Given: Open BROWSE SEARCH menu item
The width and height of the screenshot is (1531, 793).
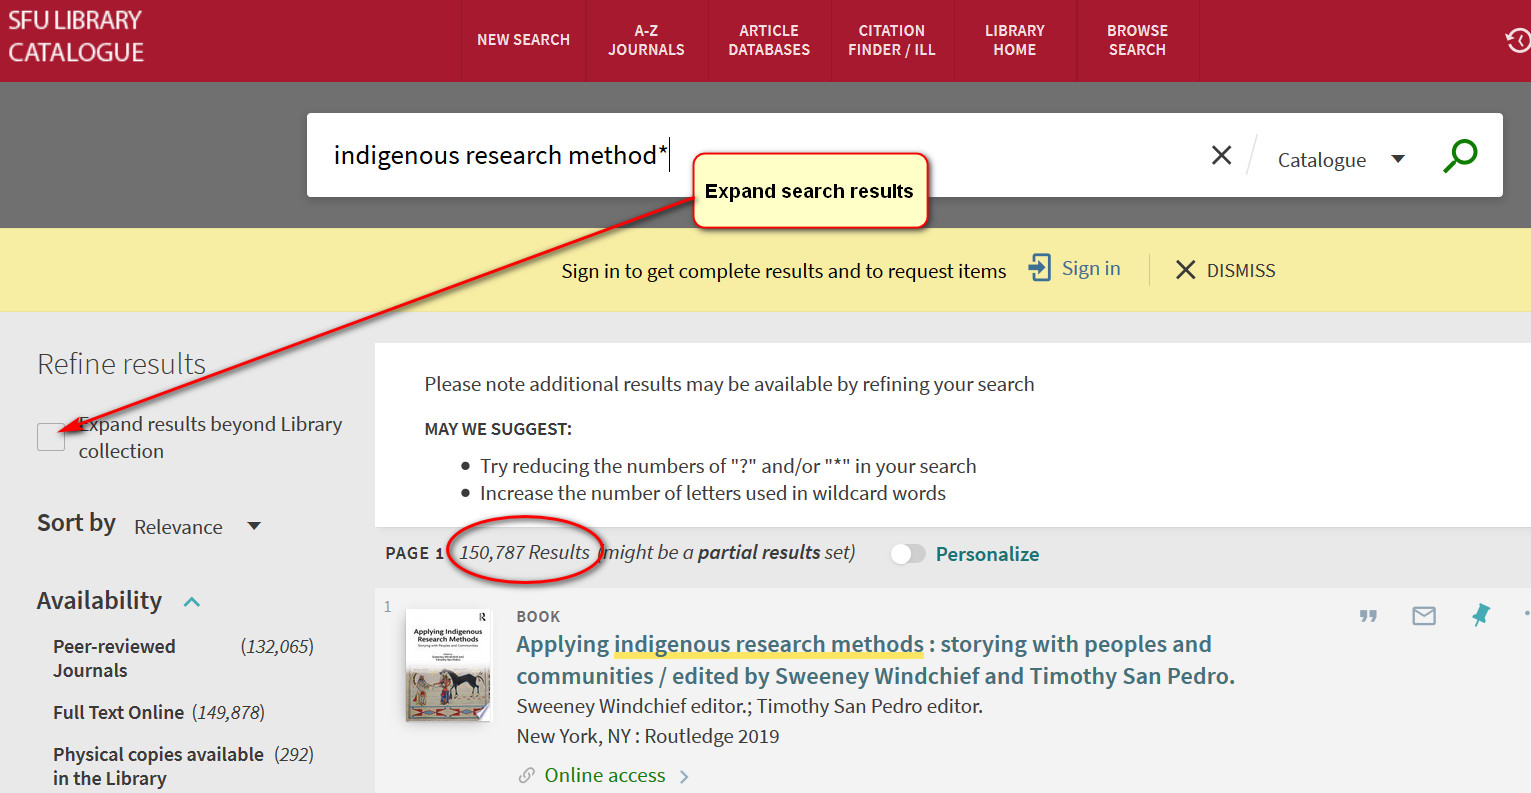Looking at the screenshot, I should (x=1137, y=40).
